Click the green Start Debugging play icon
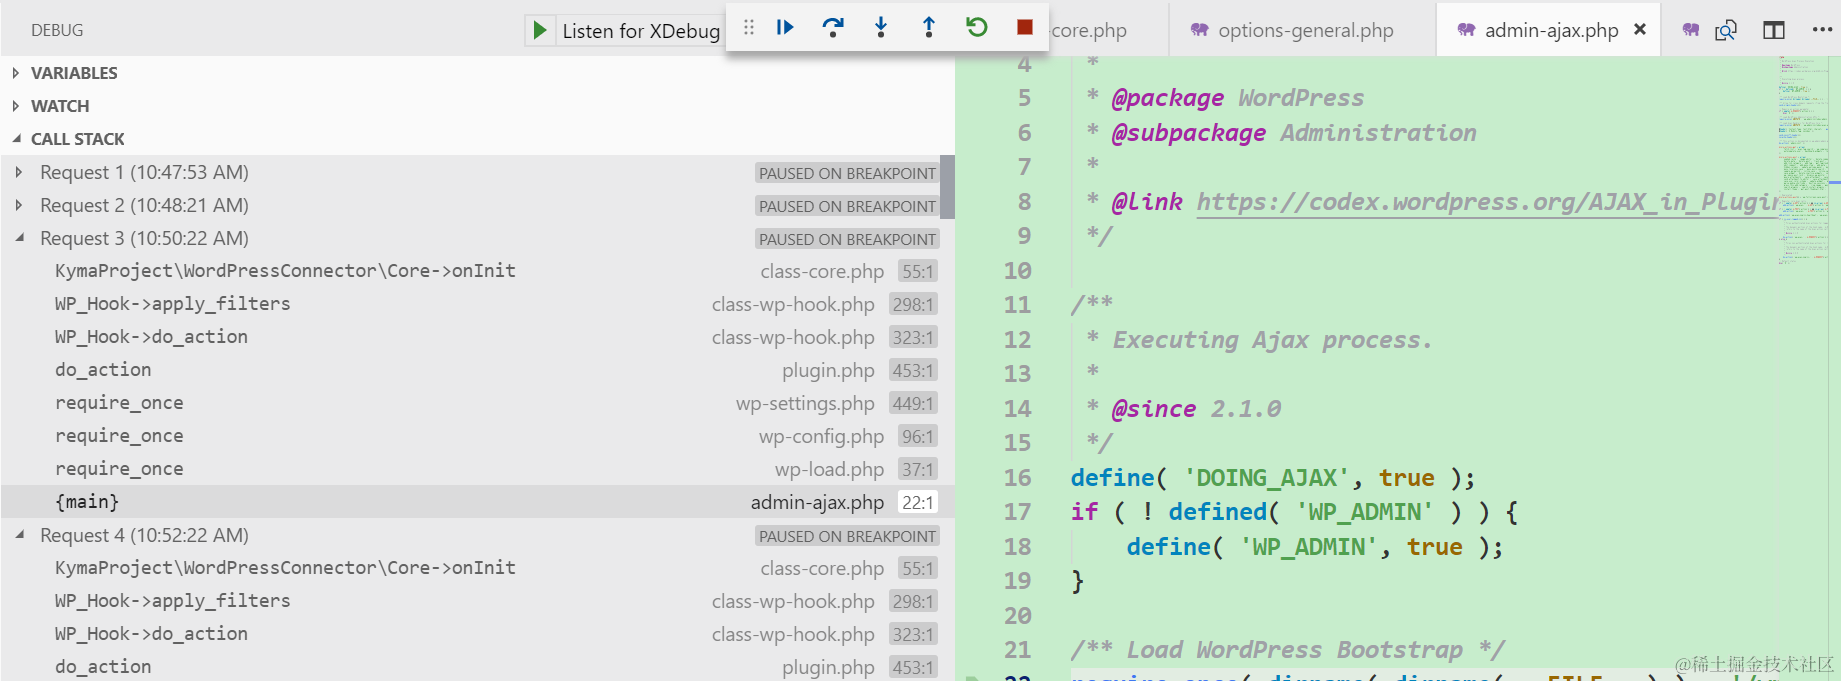 pos(539,30)
